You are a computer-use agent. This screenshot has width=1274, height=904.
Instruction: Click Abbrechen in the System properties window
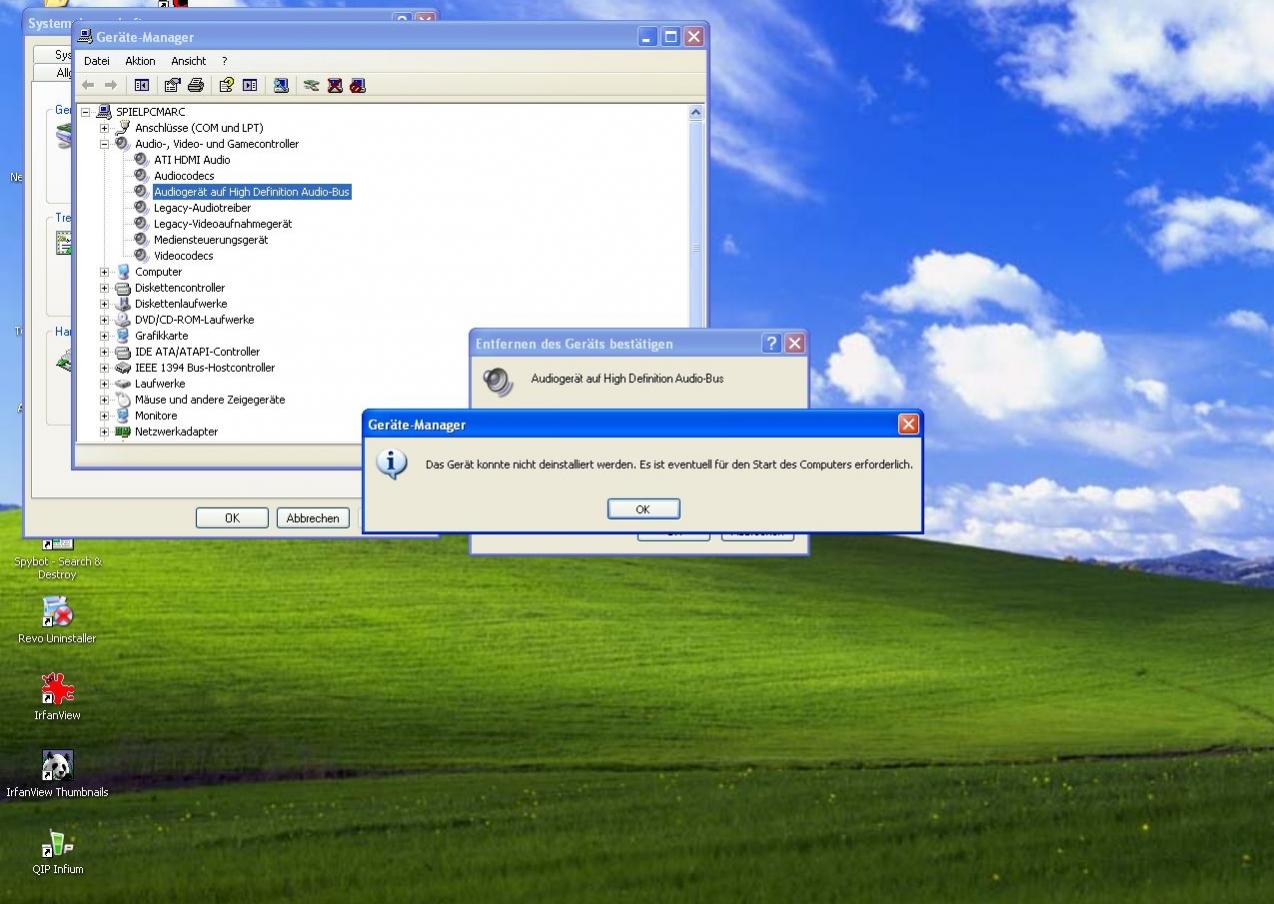tap(313, 518)
